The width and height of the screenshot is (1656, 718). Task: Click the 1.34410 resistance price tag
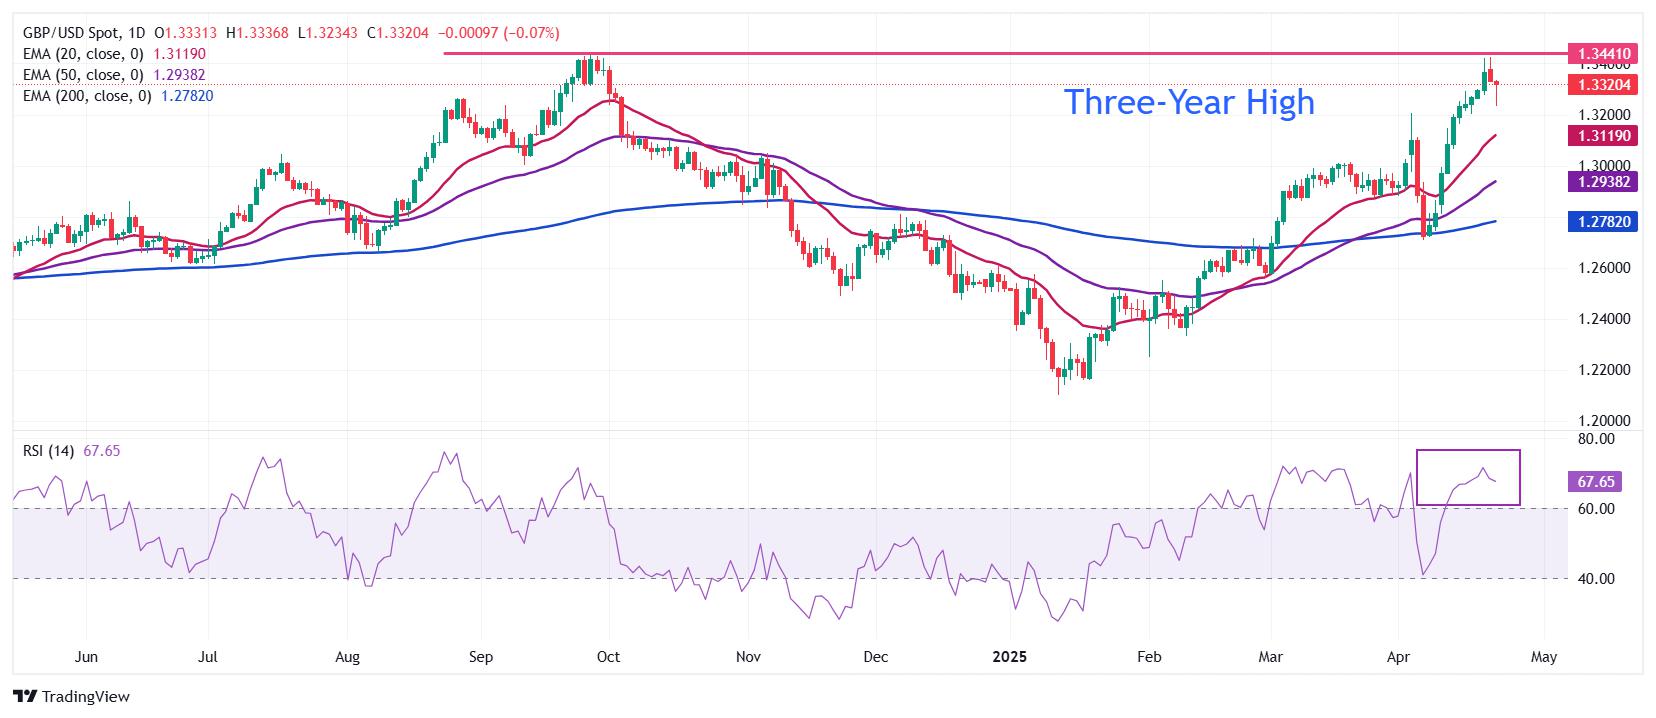click(x=1601, y=53)
